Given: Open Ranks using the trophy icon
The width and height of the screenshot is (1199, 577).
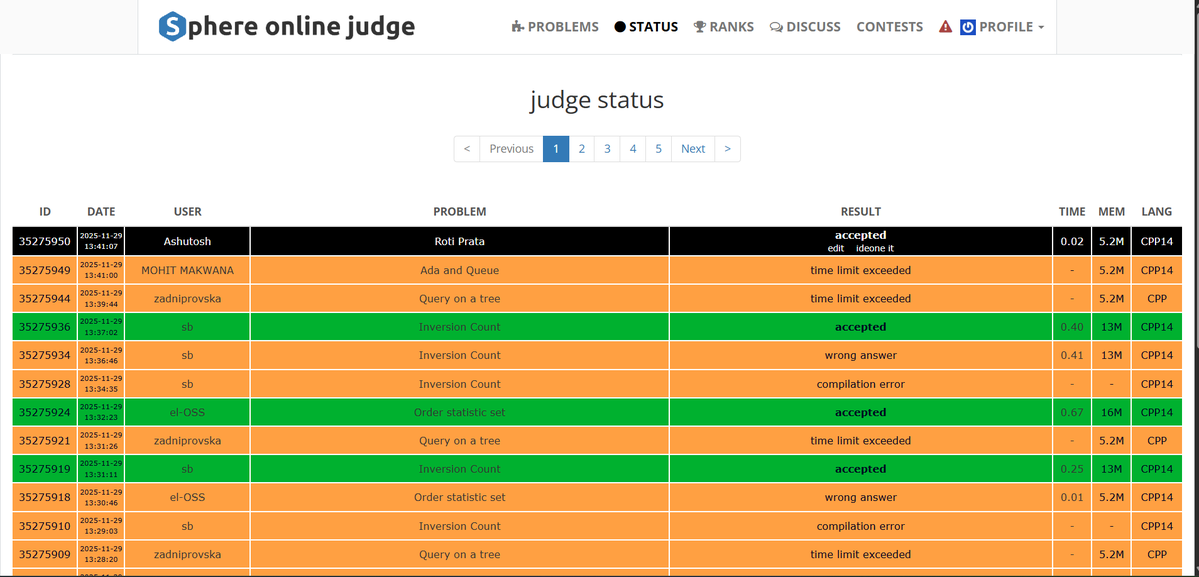Looking at the screenshot, I should pyautogui.click(x=700, y=27).
